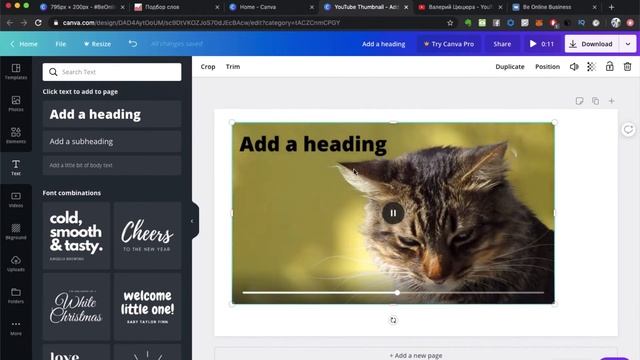Viewport: 640px width, 360px height.
Task: Open the Background sidebar panel
Action: [x=16, y=231]
